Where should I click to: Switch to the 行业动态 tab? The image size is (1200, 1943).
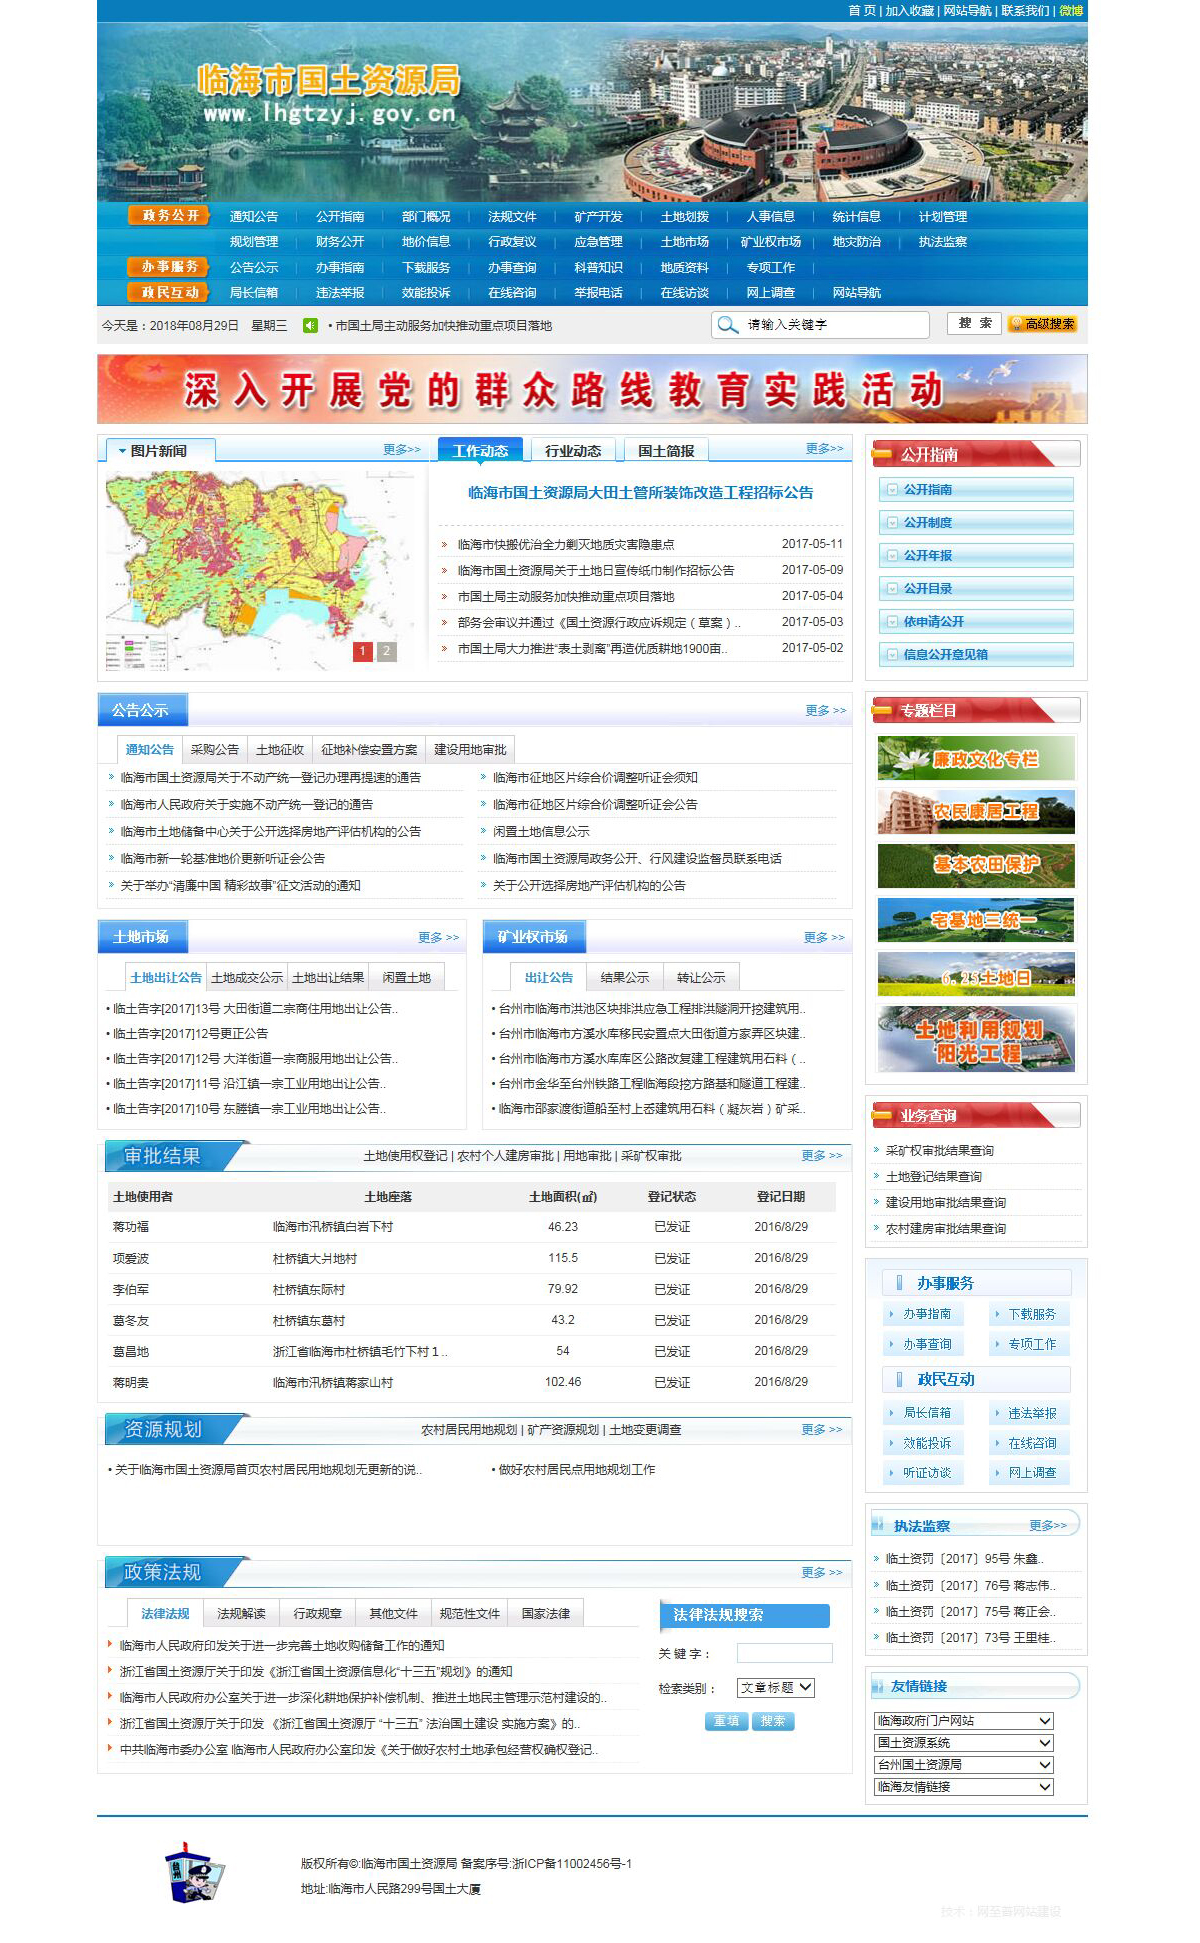point(572,451)
